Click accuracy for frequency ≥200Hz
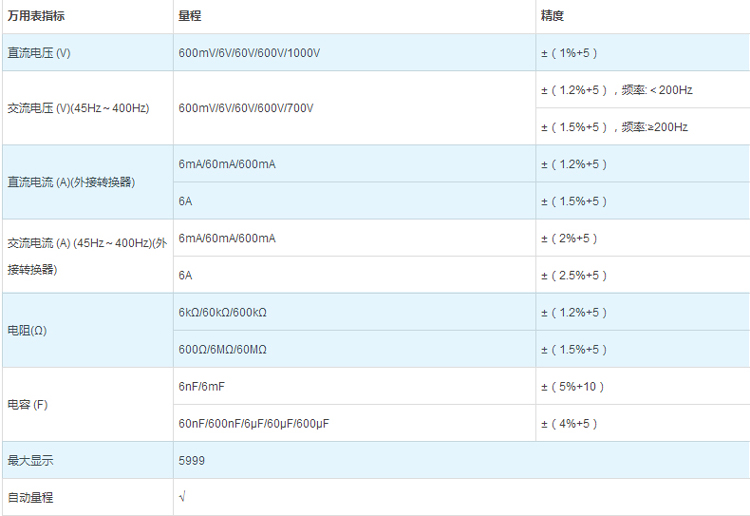This screenshot has height=516, width=750. 614,127
